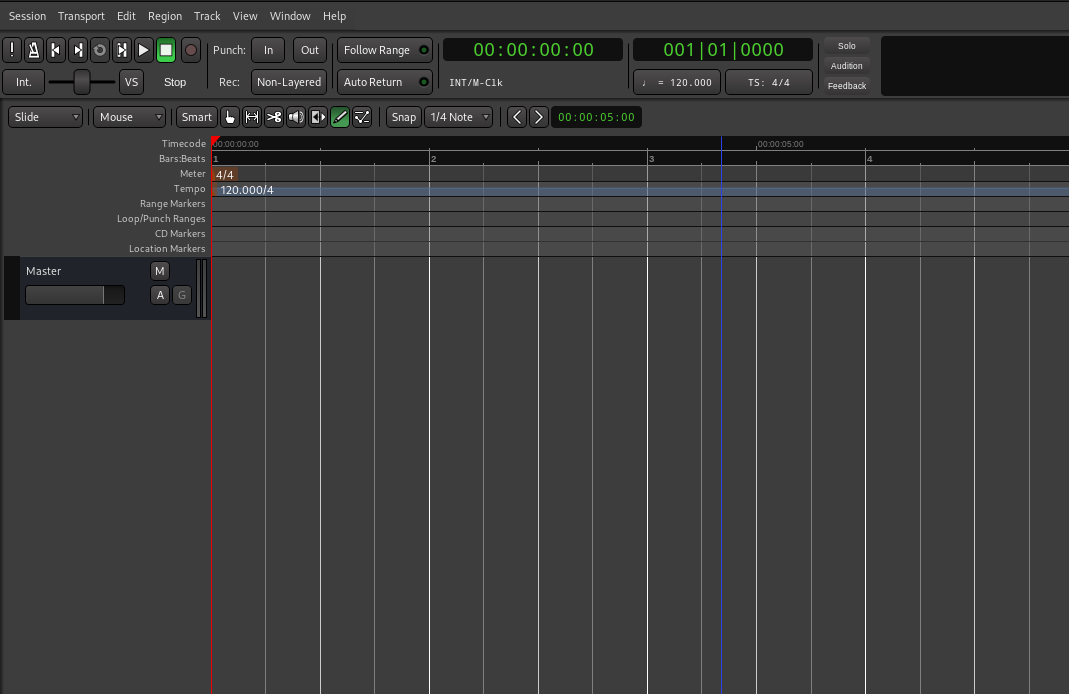This screenshot has width=1069, height=694.
Task: Select the Draw (pencil) tool
Action: [x=340, y=117]
